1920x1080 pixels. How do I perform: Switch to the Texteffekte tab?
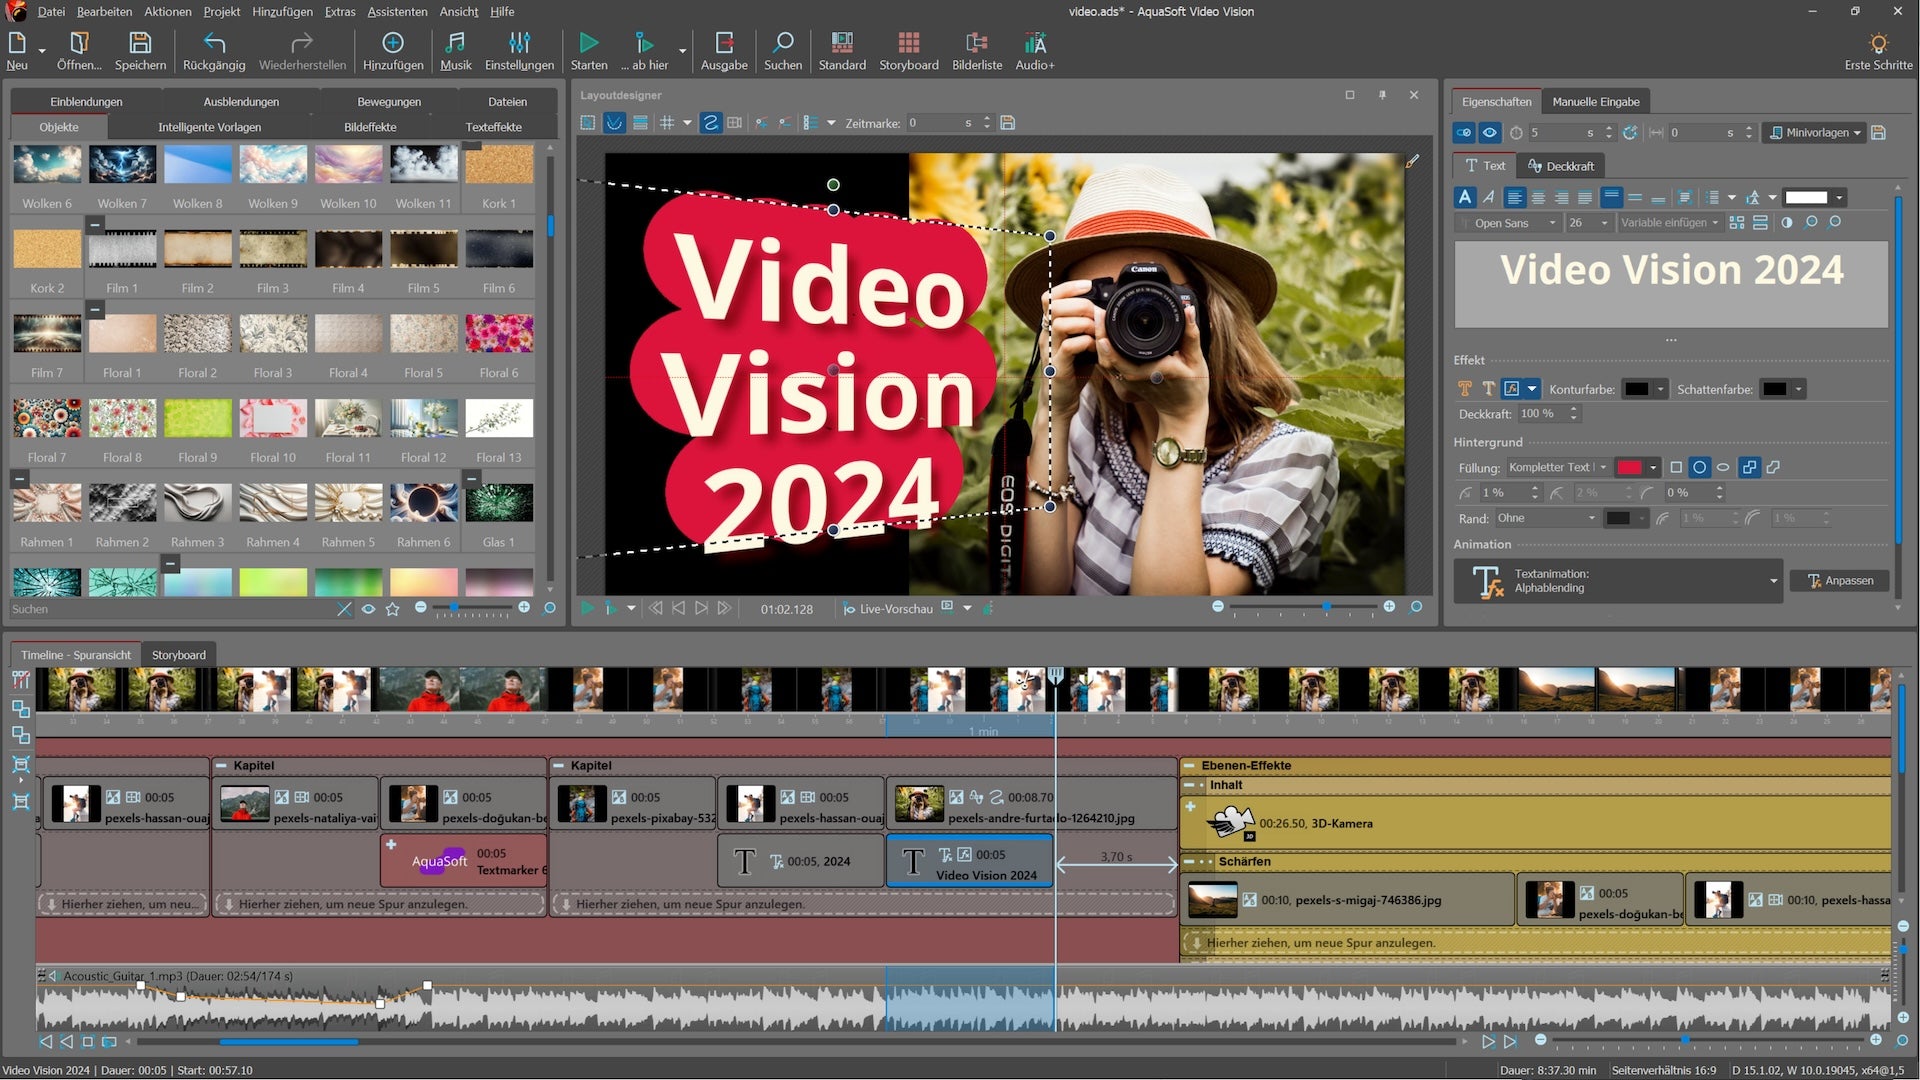[493, 127]
